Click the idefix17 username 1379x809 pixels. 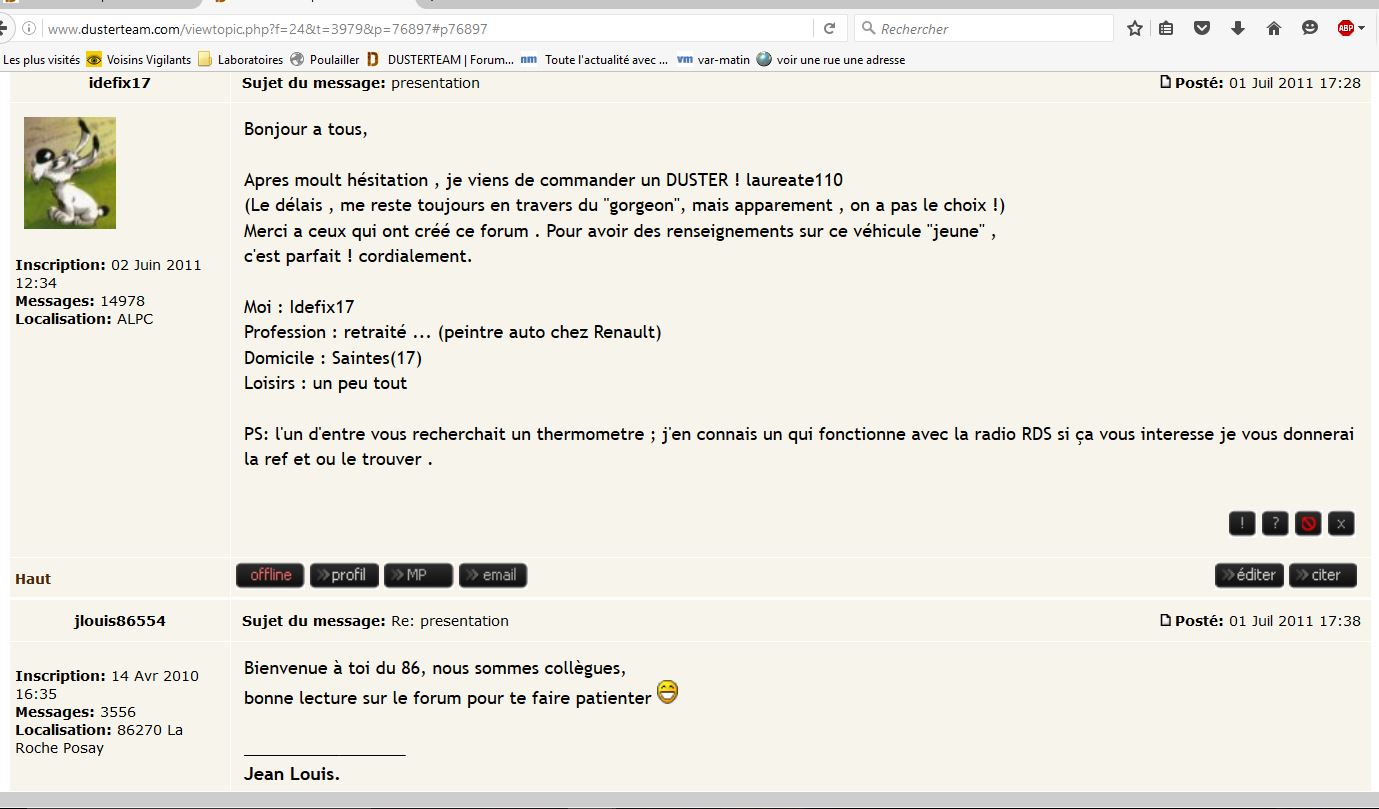[120, 83]
